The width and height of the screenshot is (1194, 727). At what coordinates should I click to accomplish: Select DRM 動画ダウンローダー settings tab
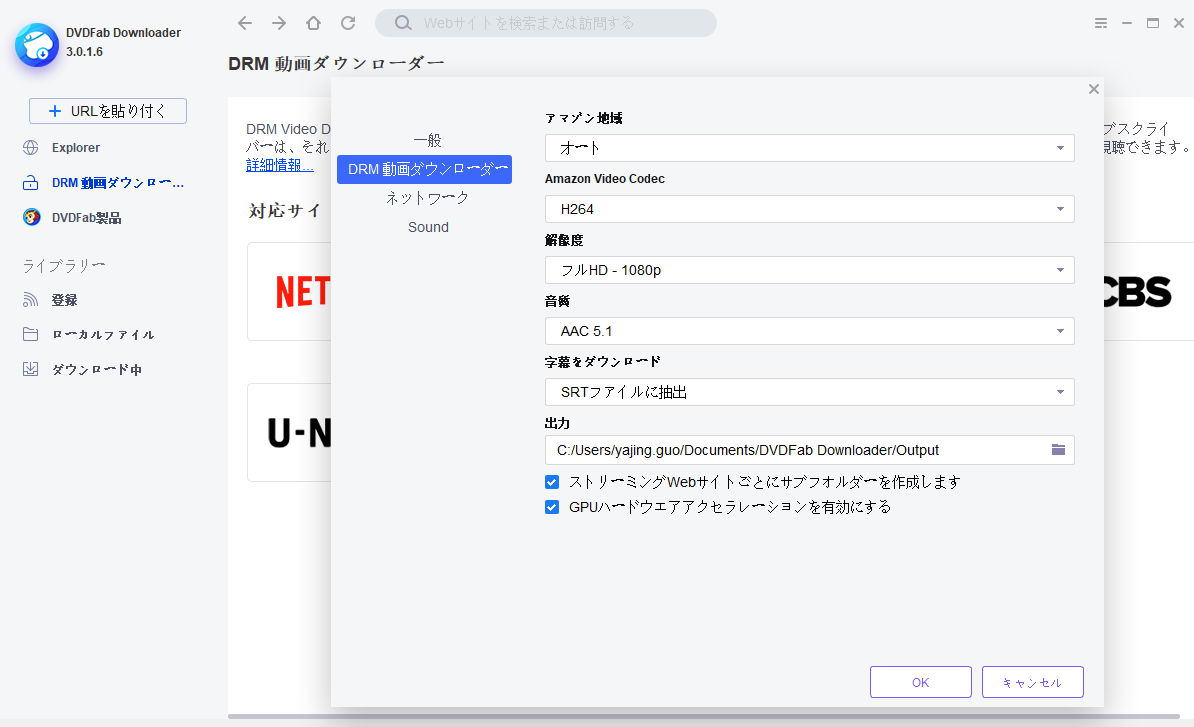424,169
